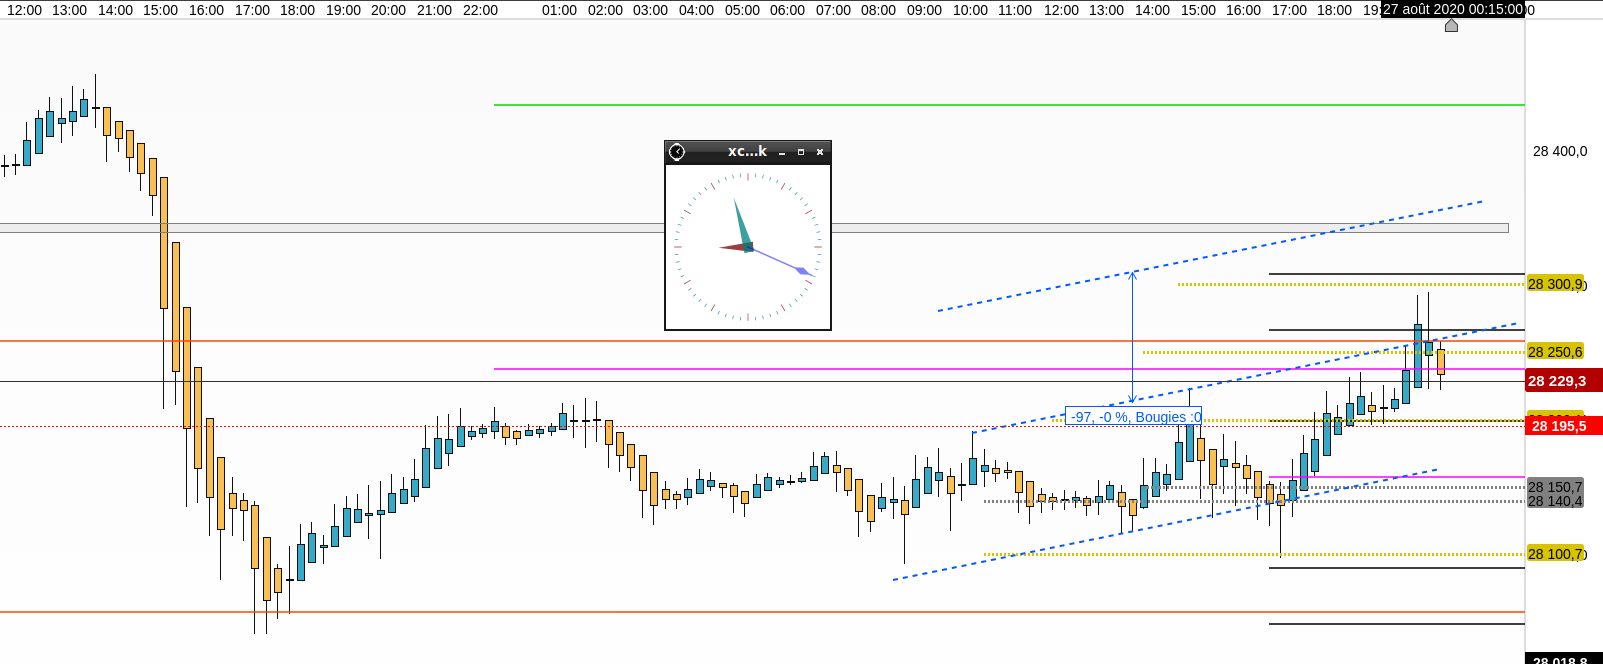This screenshot has width=1603, height=664.
Task: Minimize the xclock window
Action: click(782, 152)
